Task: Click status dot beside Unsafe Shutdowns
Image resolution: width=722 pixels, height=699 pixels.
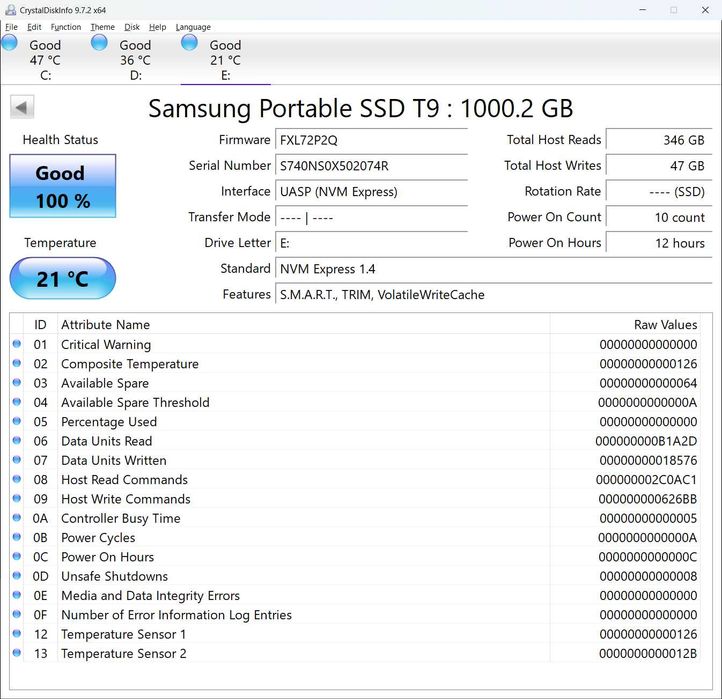Action: click(x=17, y=576)
